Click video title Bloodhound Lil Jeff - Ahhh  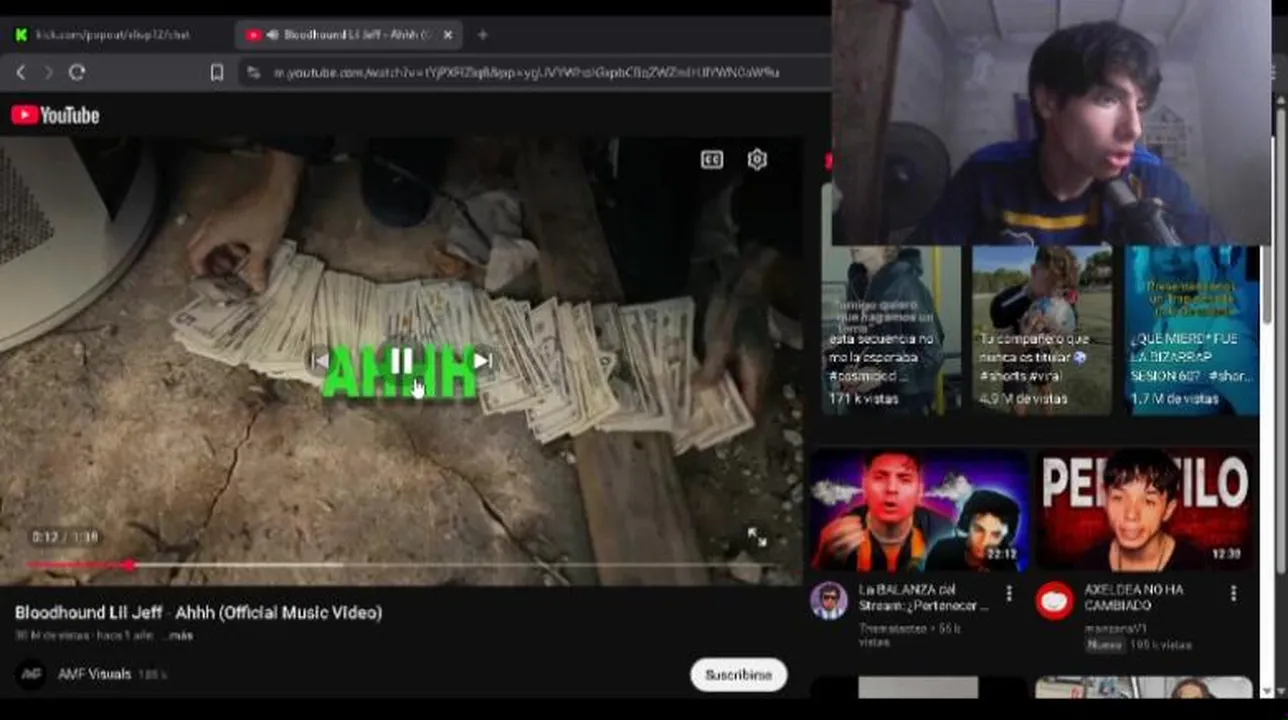click(198, 612)
